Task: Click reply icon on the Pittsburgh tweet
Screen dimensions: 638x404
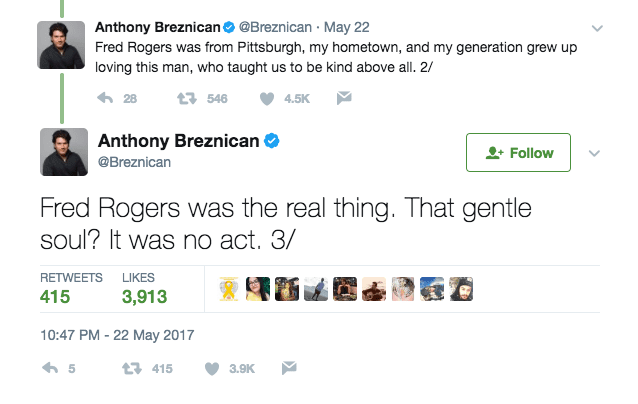Action: pyautogui.click(x=103, y=98)
